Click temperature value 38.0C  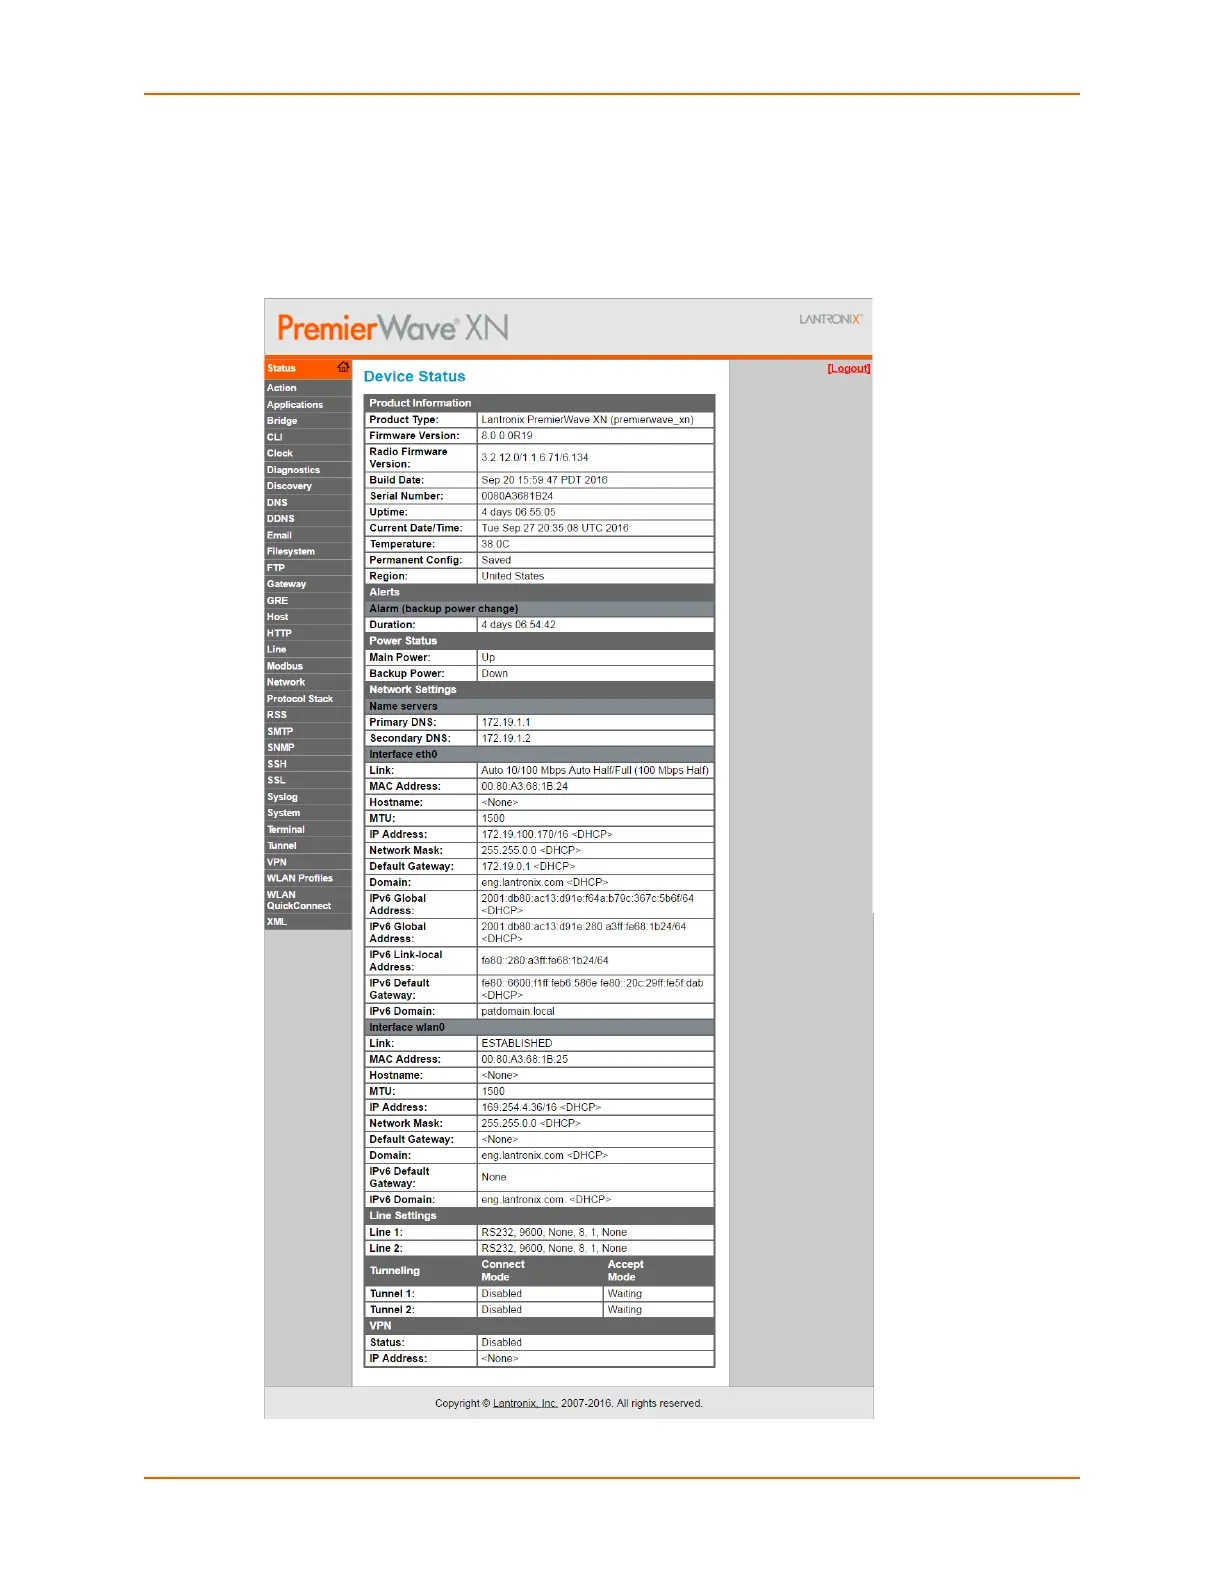click(495, 544)
